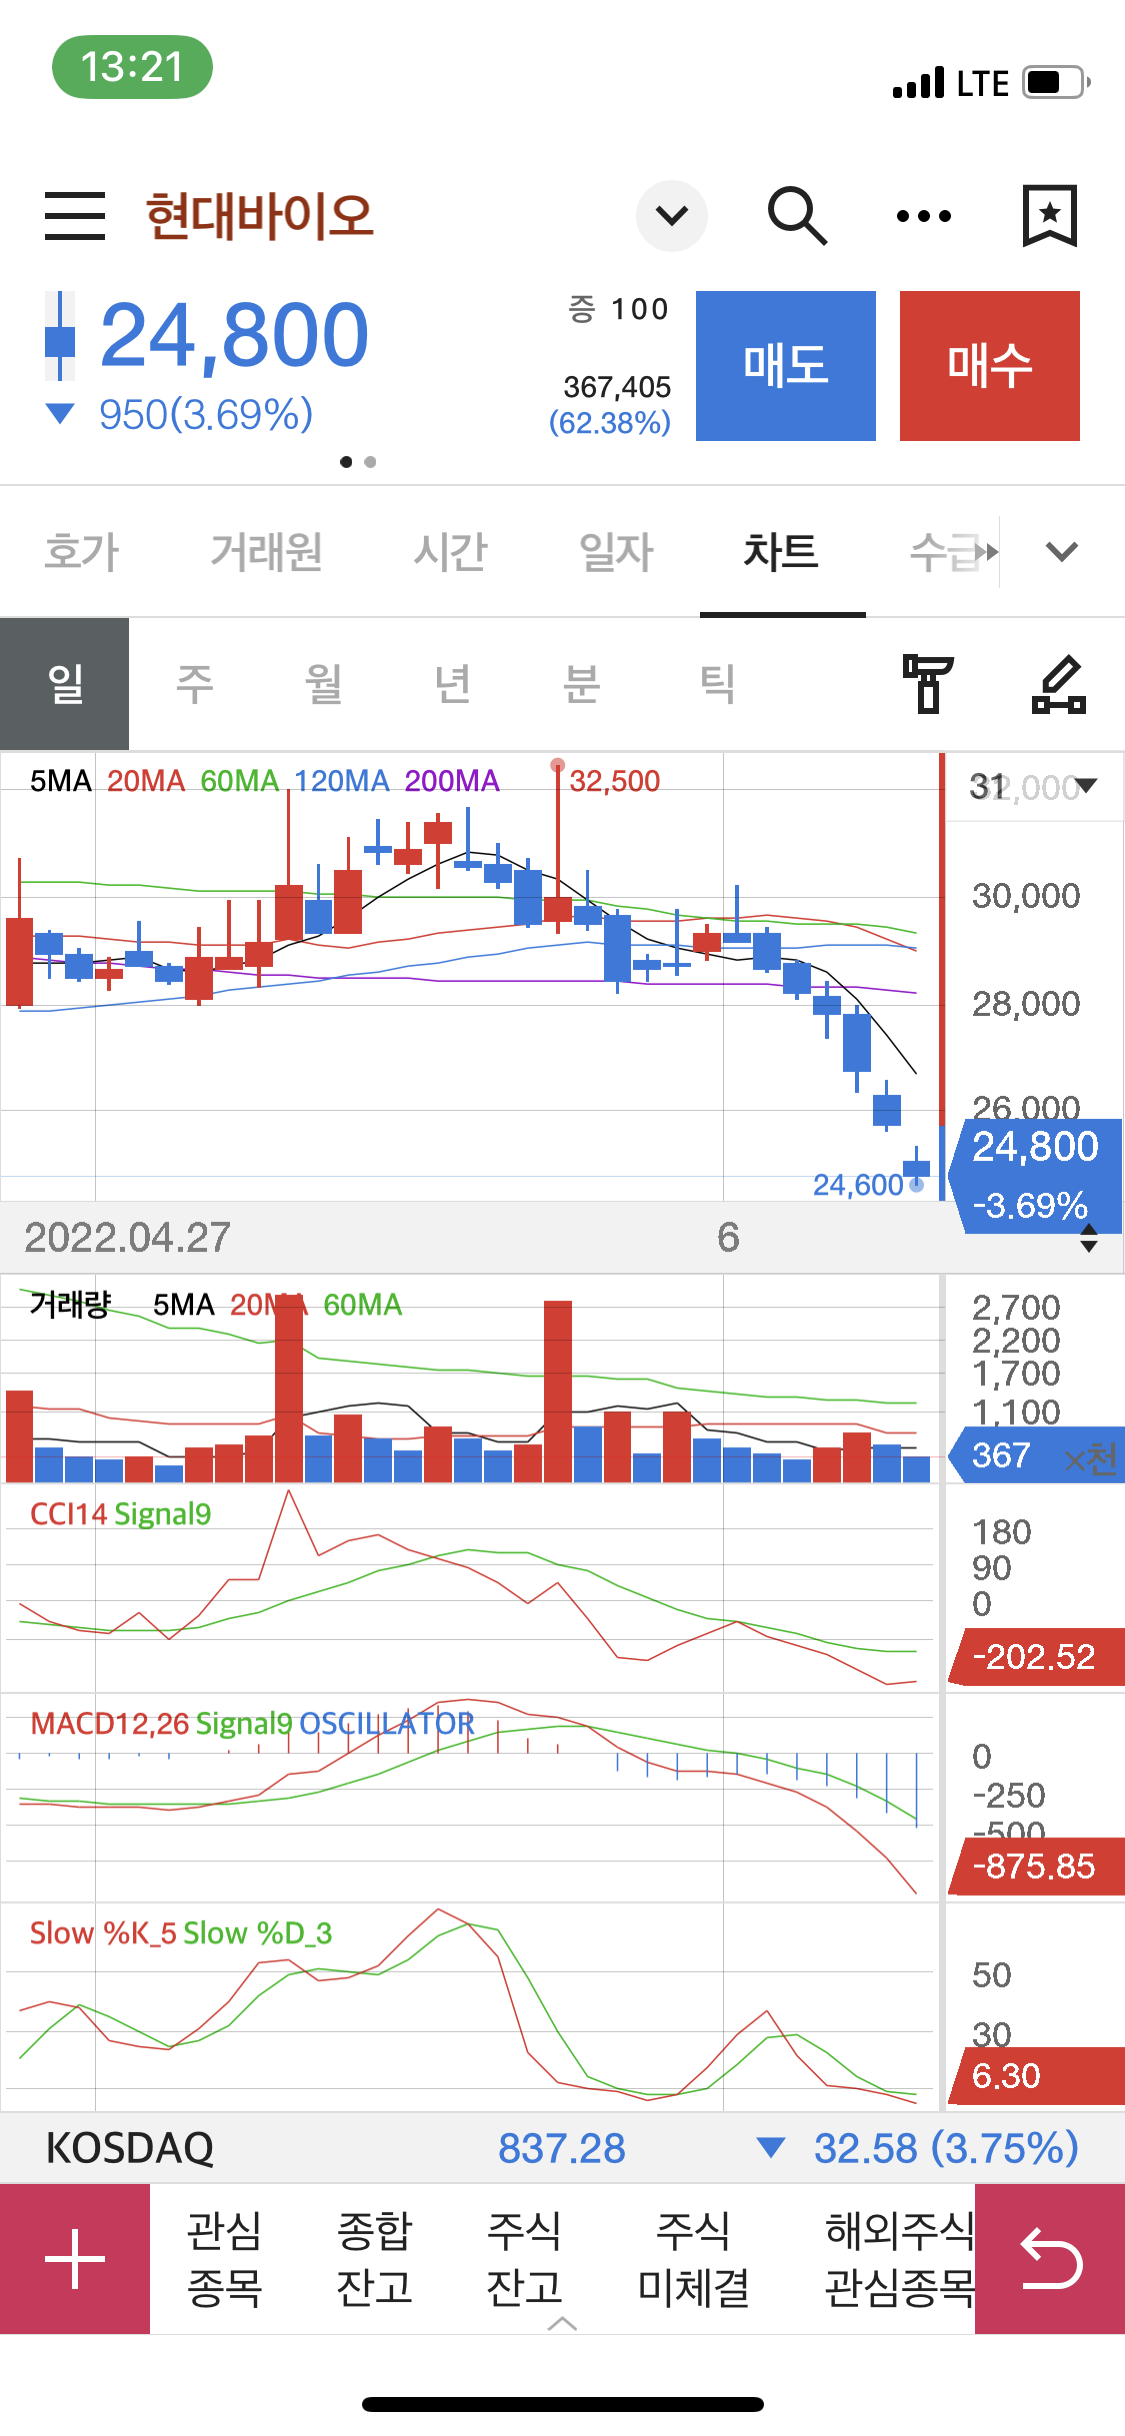
Task: Tap the Slow %K_5 Slow %D_3 label
Action: tap(180, 1933)
